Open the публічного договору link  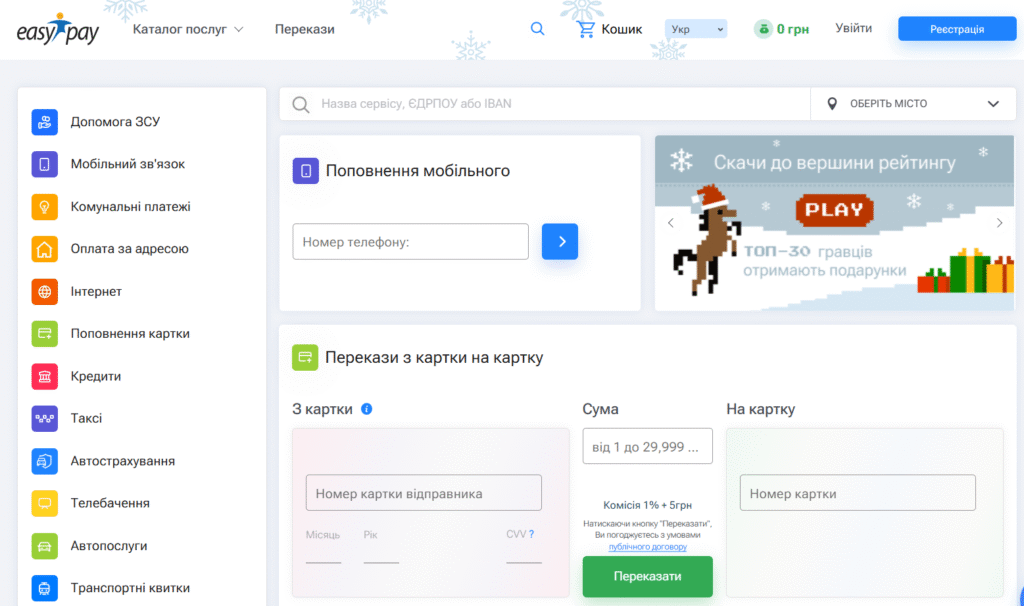click(x=647, y=546)
